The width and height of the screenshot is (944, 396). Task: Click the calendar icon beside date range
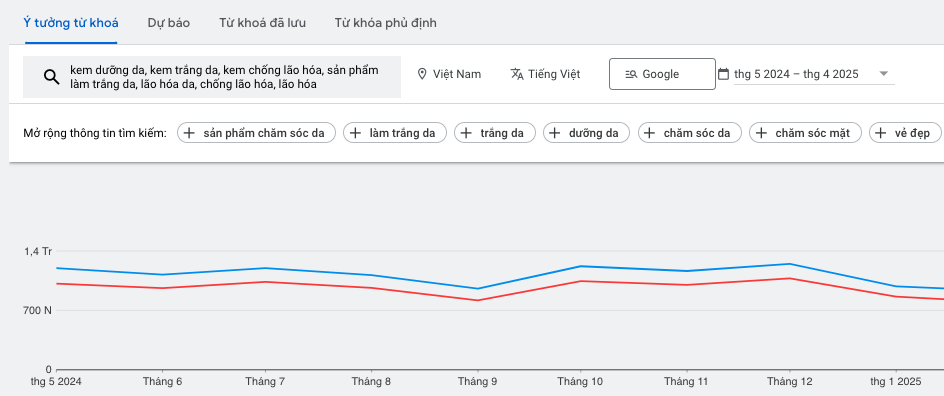pos(724,74)
